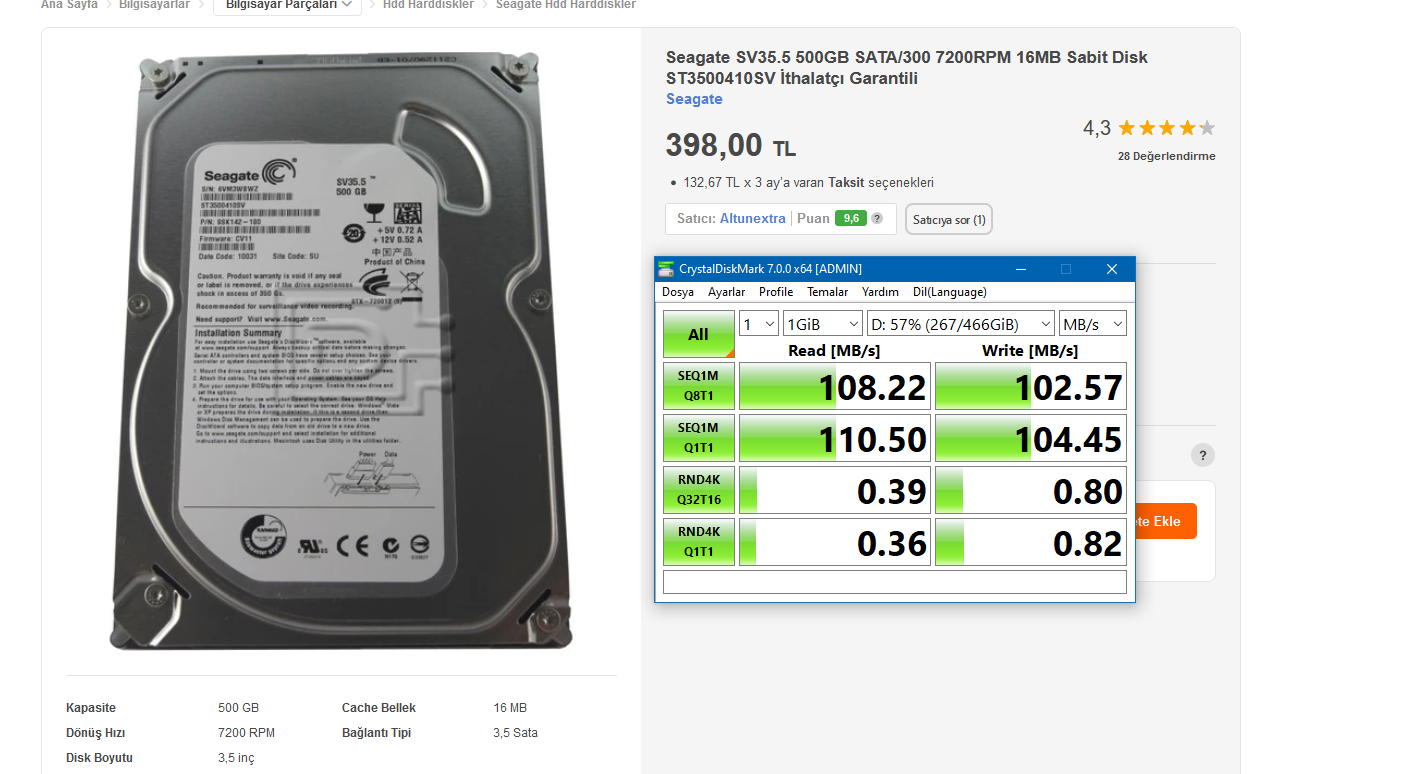Screen dimensions: 1406x774
Task: Run all benchmarks with the All button
Action: point(698,334)
